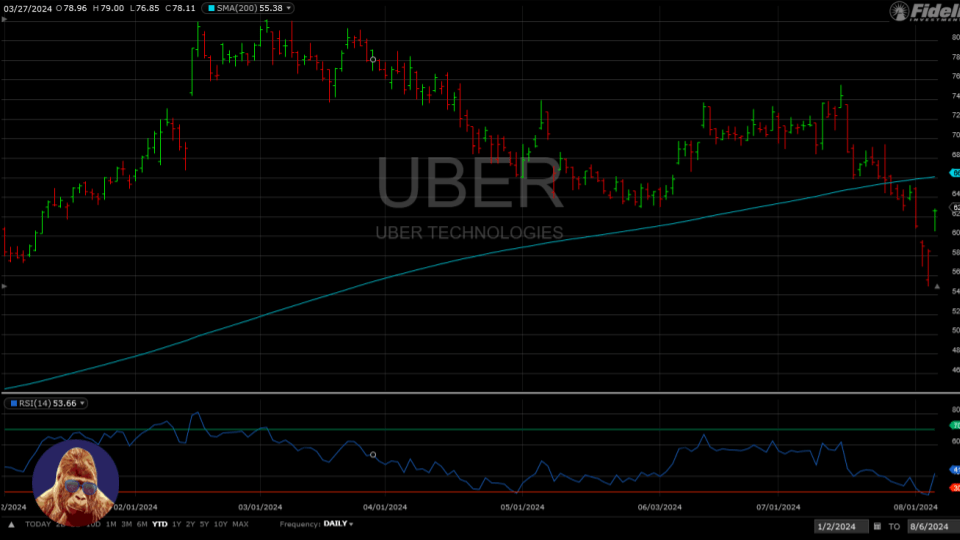Open the calendar date picker icon

click(x=877, y=526)
